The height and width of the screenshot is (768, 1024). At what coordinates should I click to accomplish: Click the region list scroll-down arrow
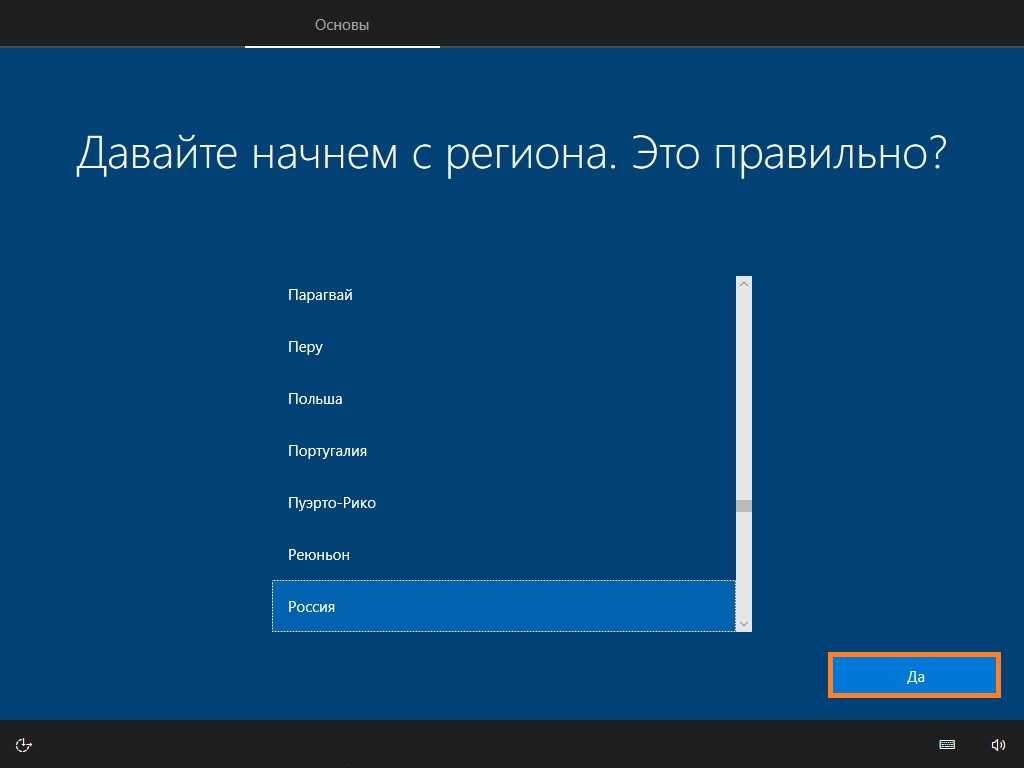[743, 623]
